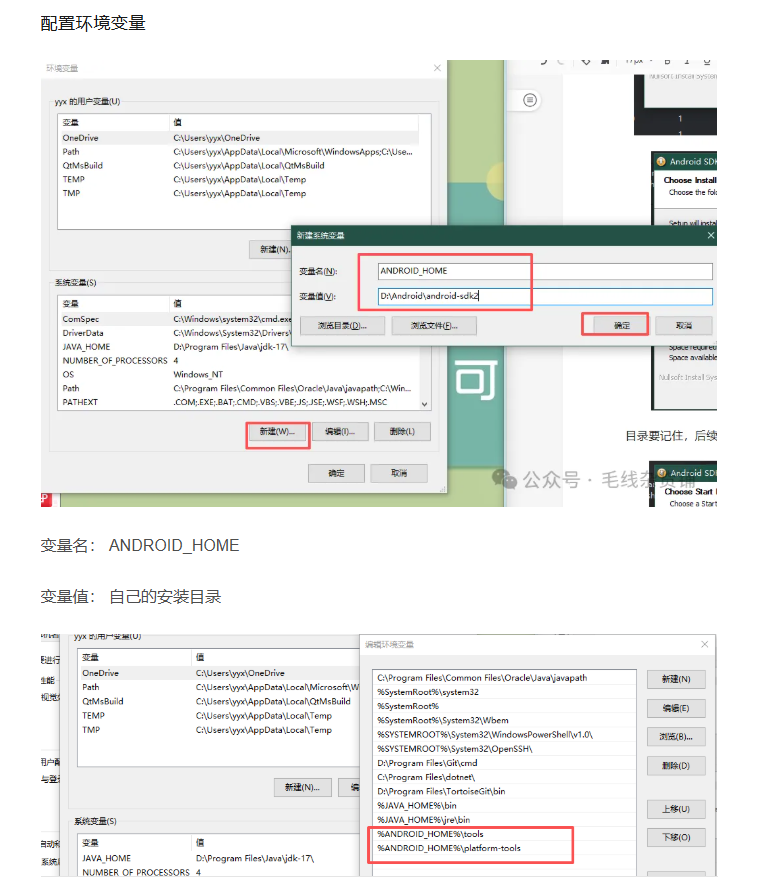This screenshot has width=758, height=880.
Task: Select the %SYSTEMROOT%\System32\OpenSSH\ entry
Action: coord(504,749)
